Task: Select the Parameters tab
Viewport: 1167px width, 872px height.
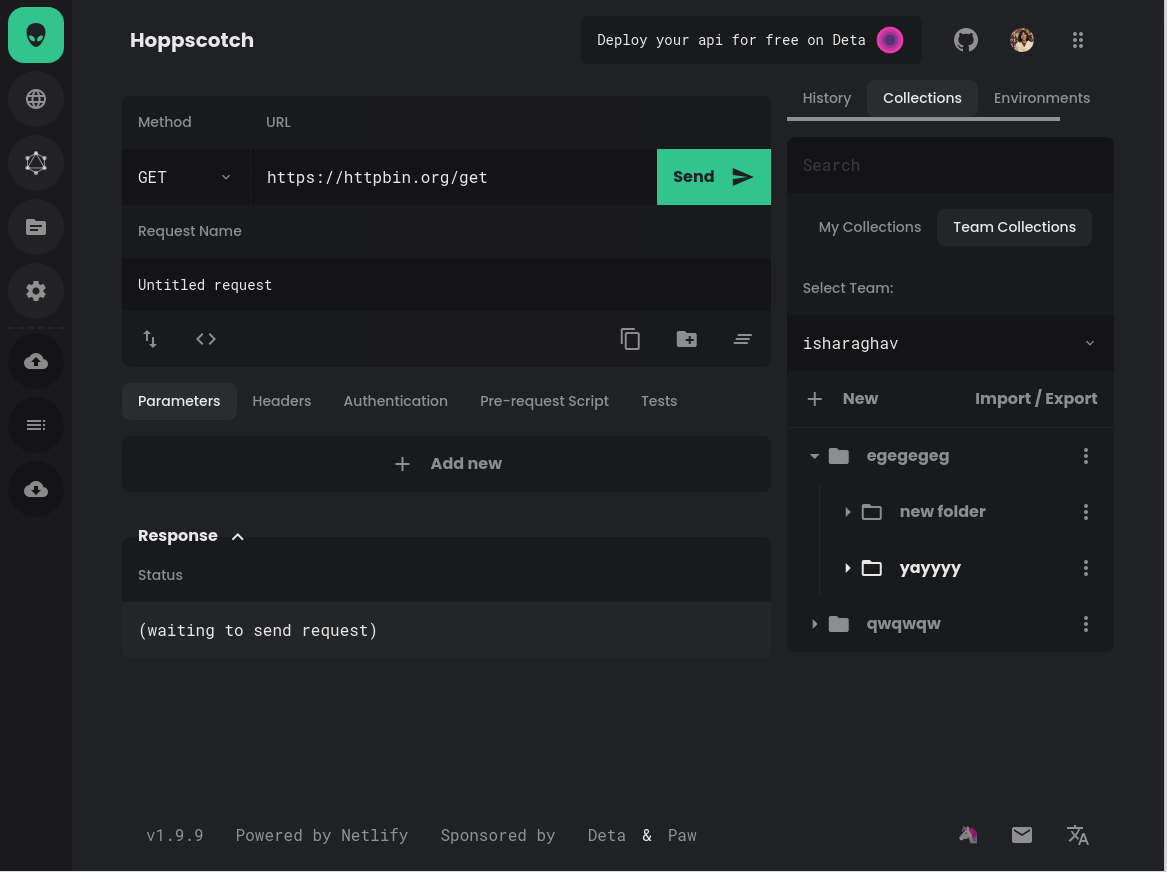Action: (x=179, y=401)
